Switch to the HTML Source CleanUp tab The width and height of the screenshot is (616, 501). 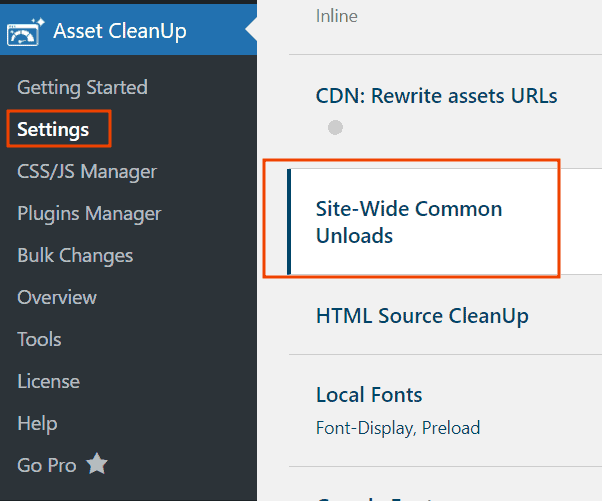point(422,316)
